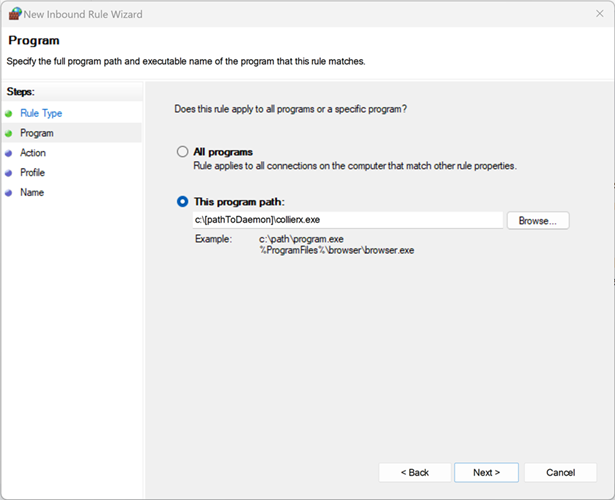Image resolution: width=615 pixels, height=500 pixels.
Task: Click the green bullet beside Program
Action: (x=9, y=134)
